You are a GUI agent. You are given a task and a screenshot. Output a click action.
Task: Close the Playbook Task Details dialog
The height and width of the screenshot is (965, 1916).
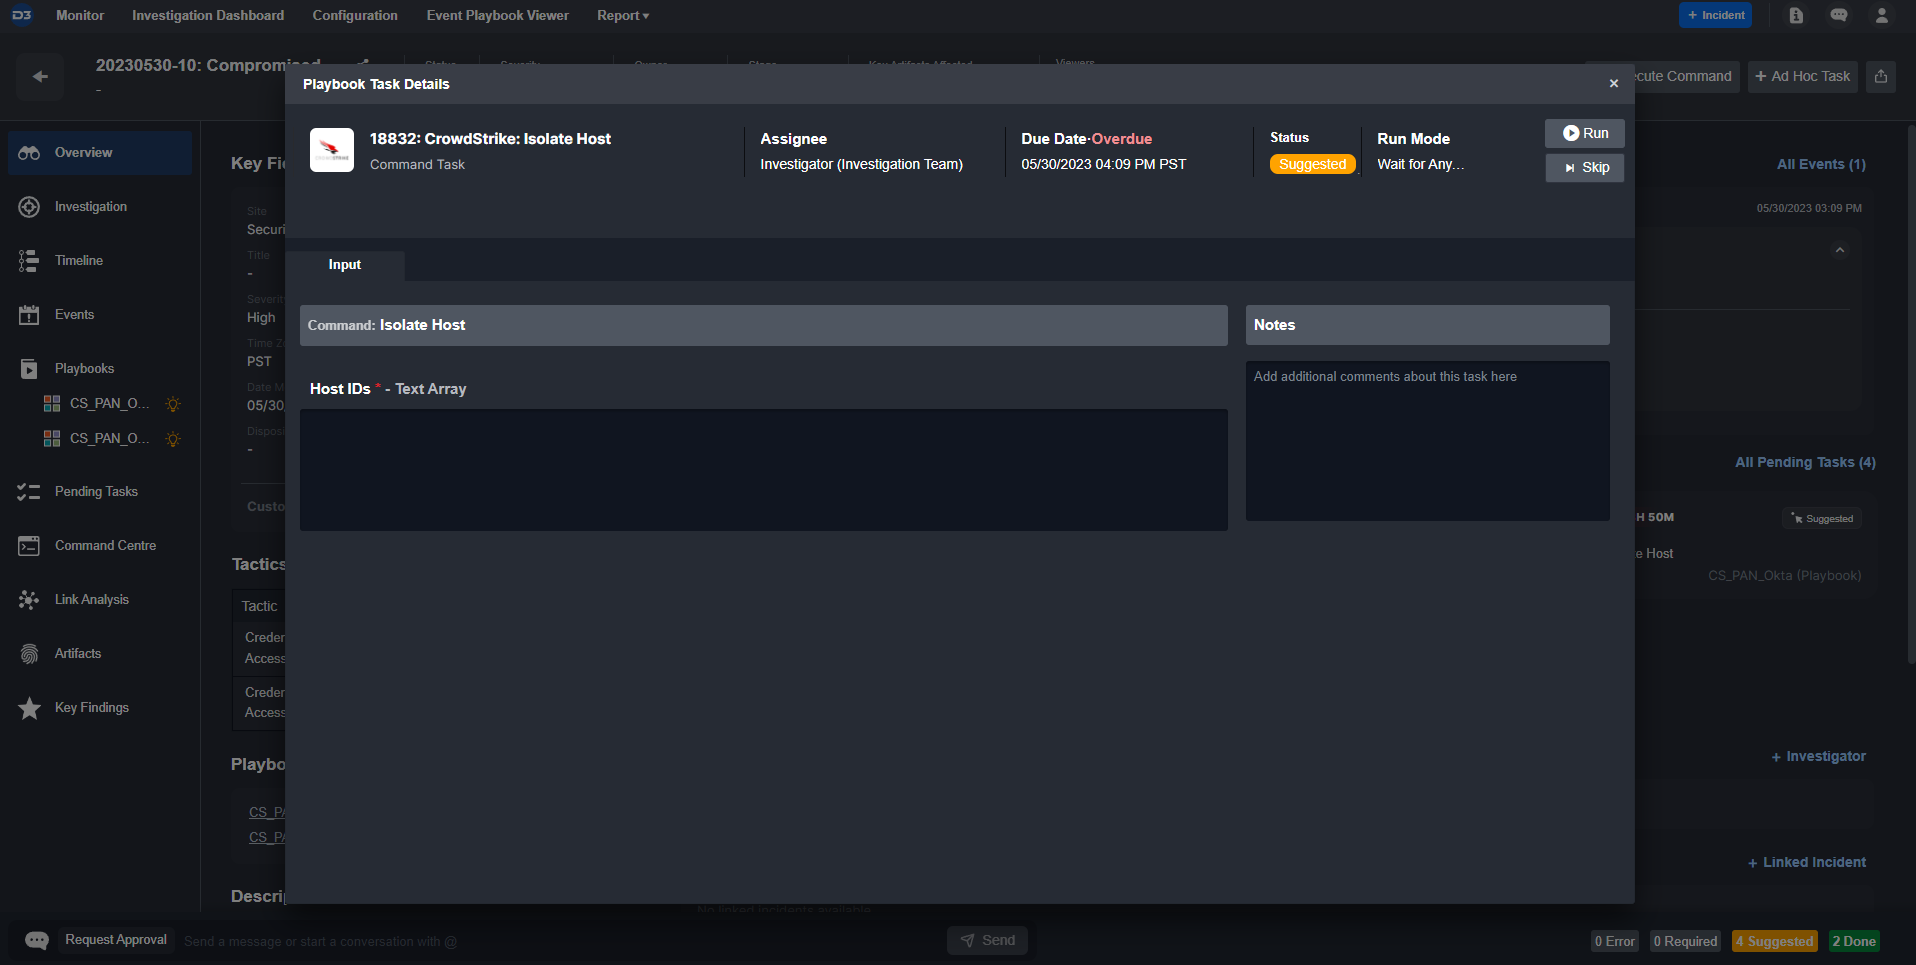1613,84
